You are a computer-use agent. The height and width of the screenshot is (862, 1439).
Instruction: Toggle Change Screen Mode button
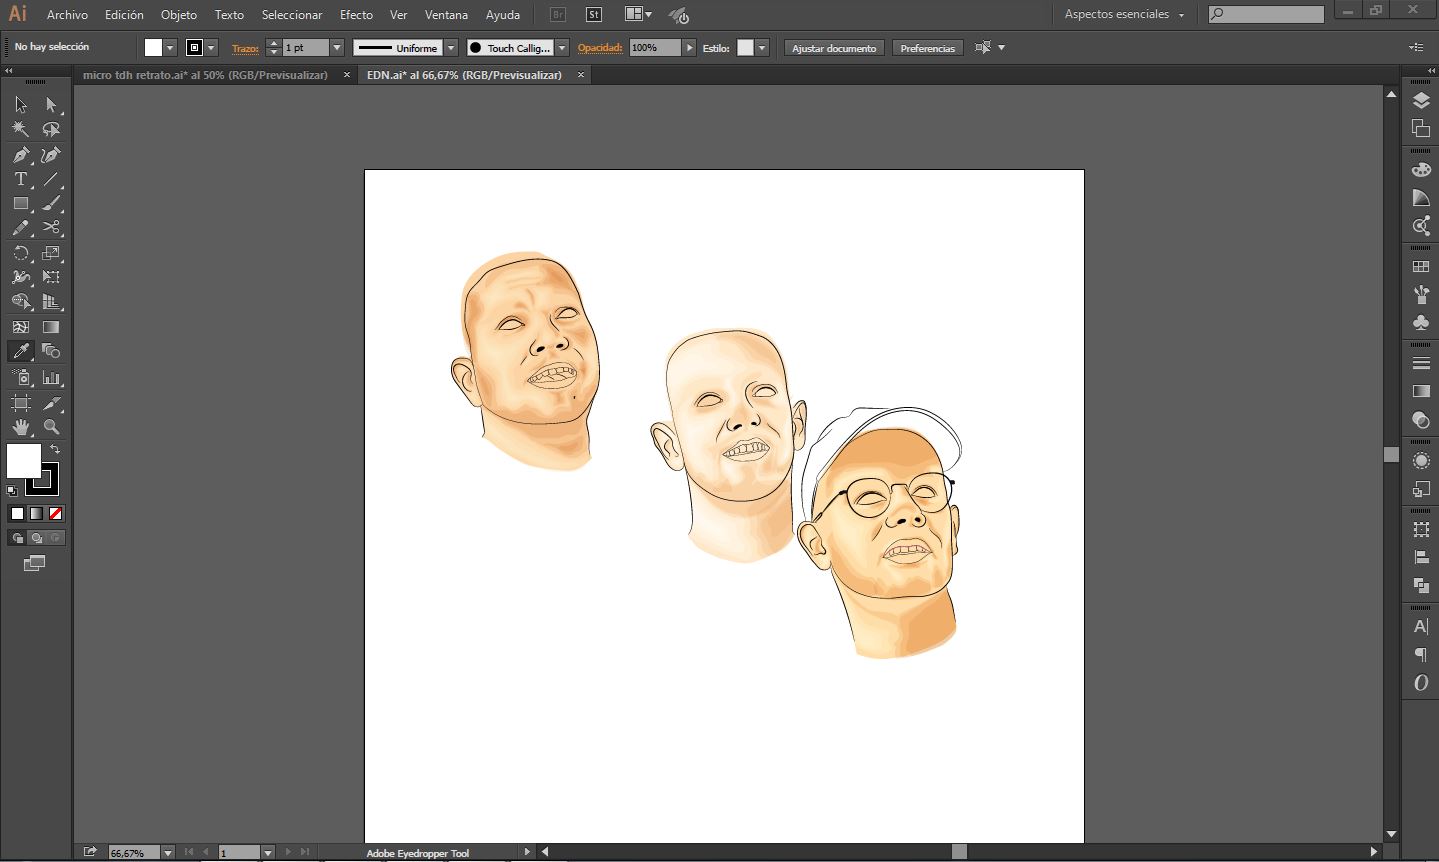pos(35,564)
